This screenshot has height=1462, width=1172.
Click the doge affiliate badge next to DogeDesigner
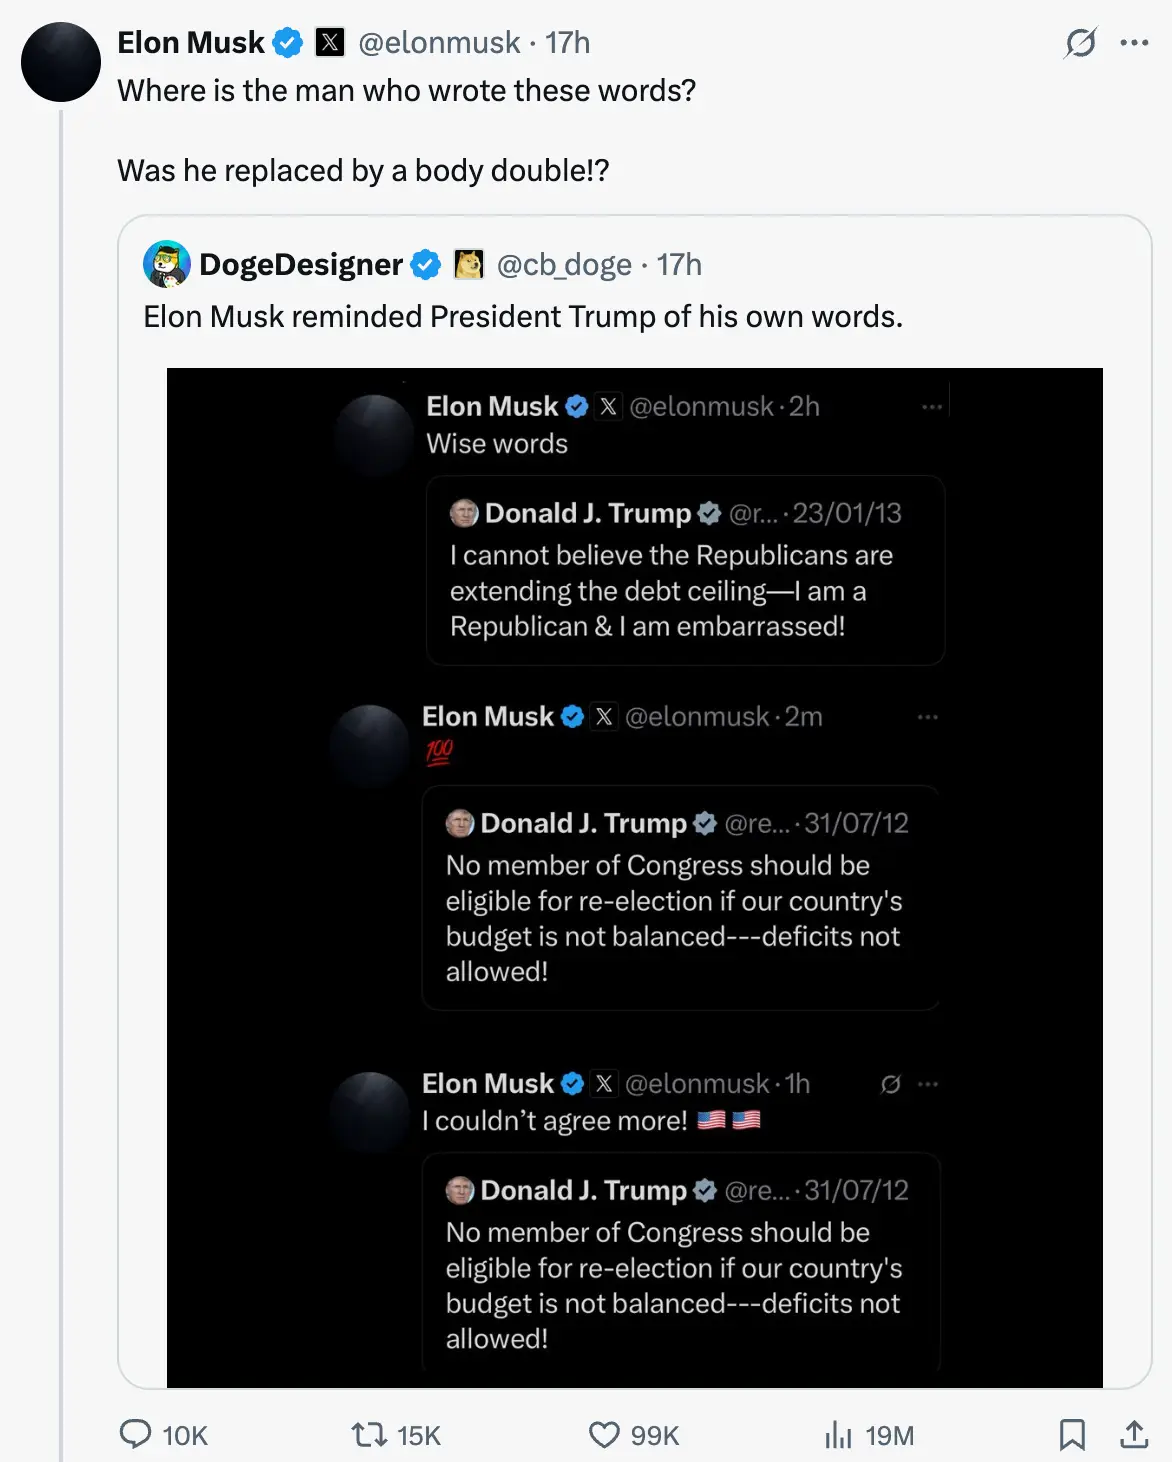coord(469,264)
